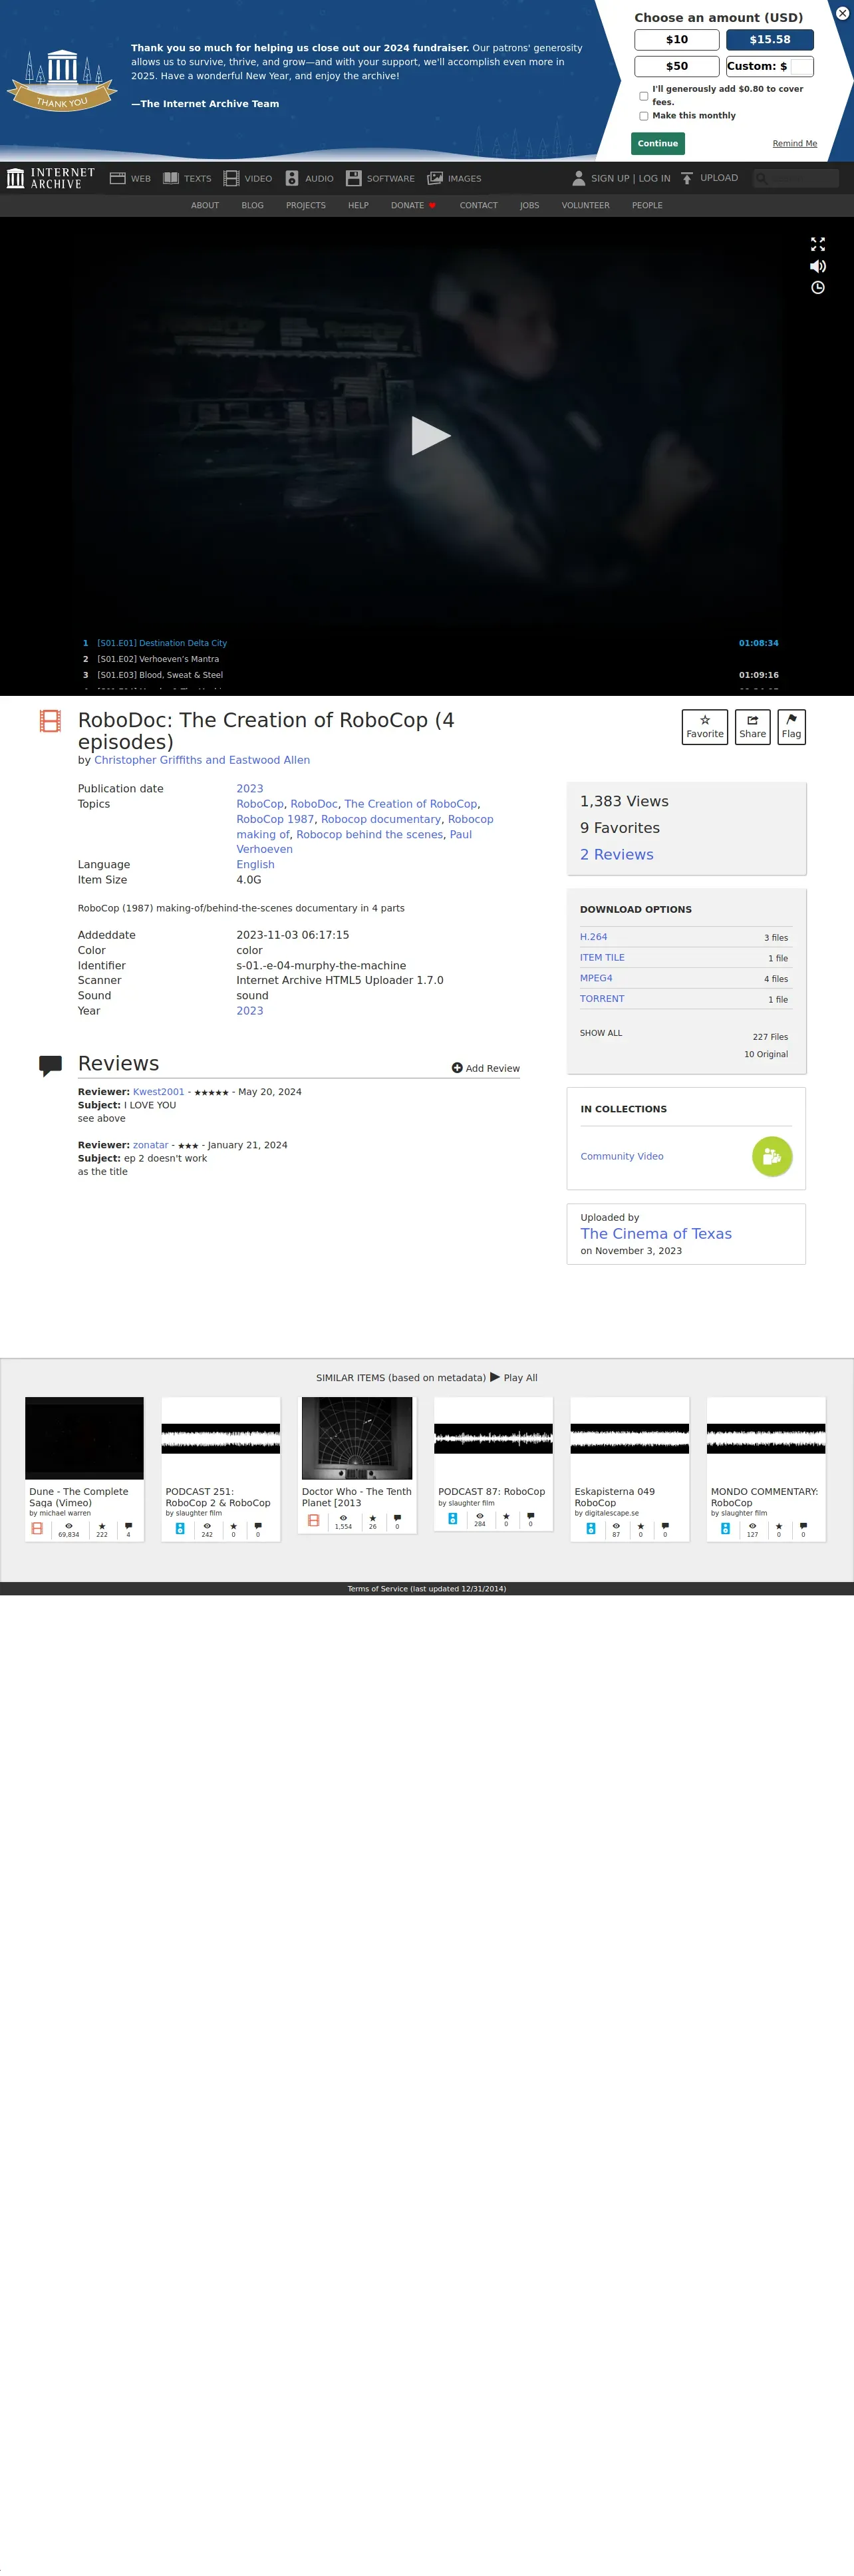Toggle fullscreen video icon
Screen dimensions: 854x2576
(818, 244)
